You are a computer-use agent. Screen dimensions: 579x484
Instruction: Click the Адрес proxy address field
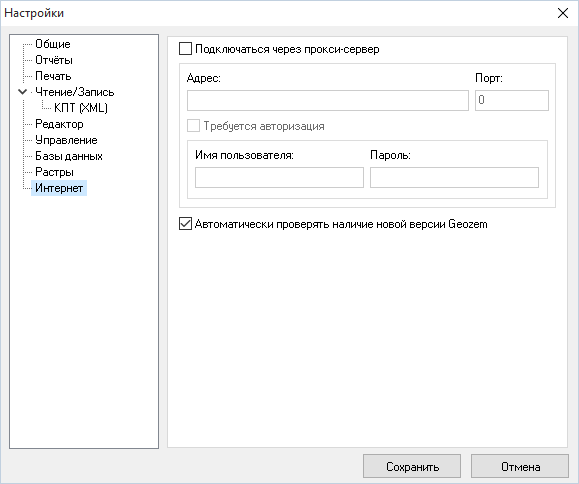328,100
